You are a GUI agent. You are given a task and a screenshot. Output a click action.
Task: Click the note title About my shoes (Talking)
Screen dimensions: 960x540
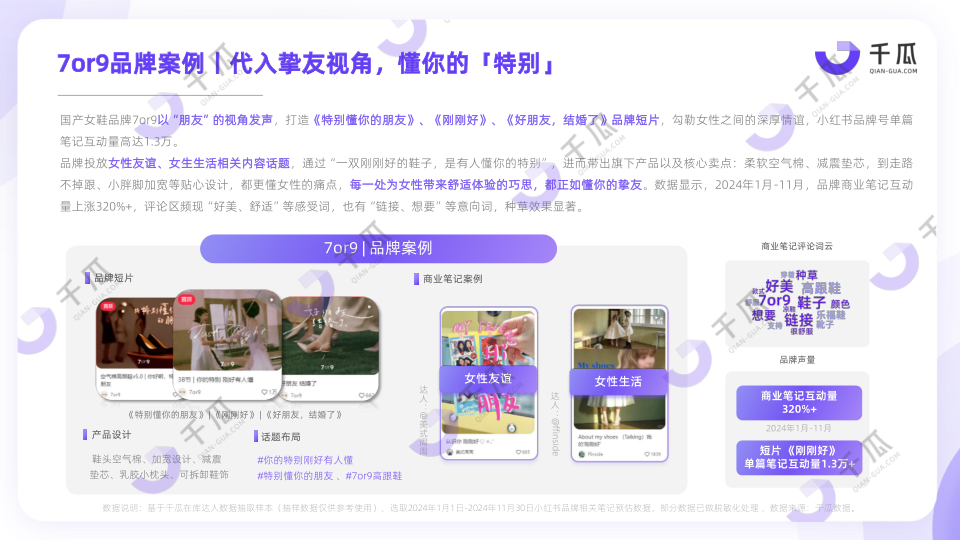point(615,440)
